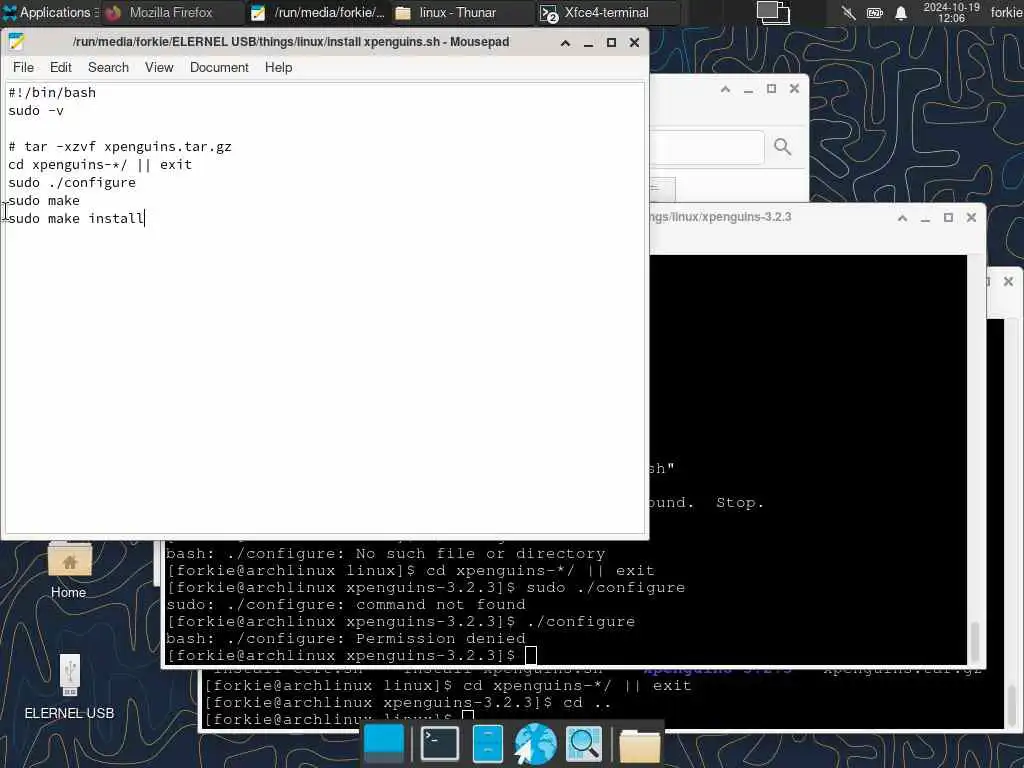Click the search magnifier icon in Thunar window

[782, 147]
